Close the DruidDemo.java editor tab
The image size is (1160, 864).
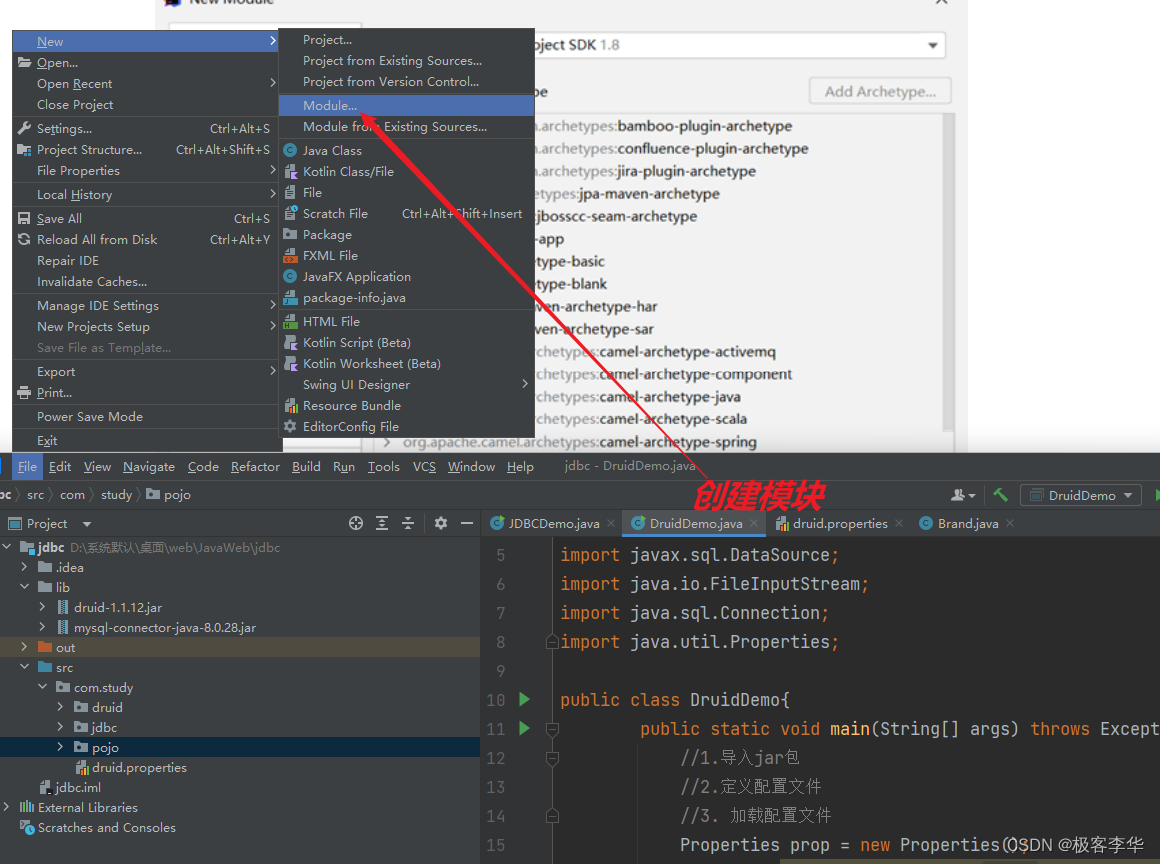754,523
